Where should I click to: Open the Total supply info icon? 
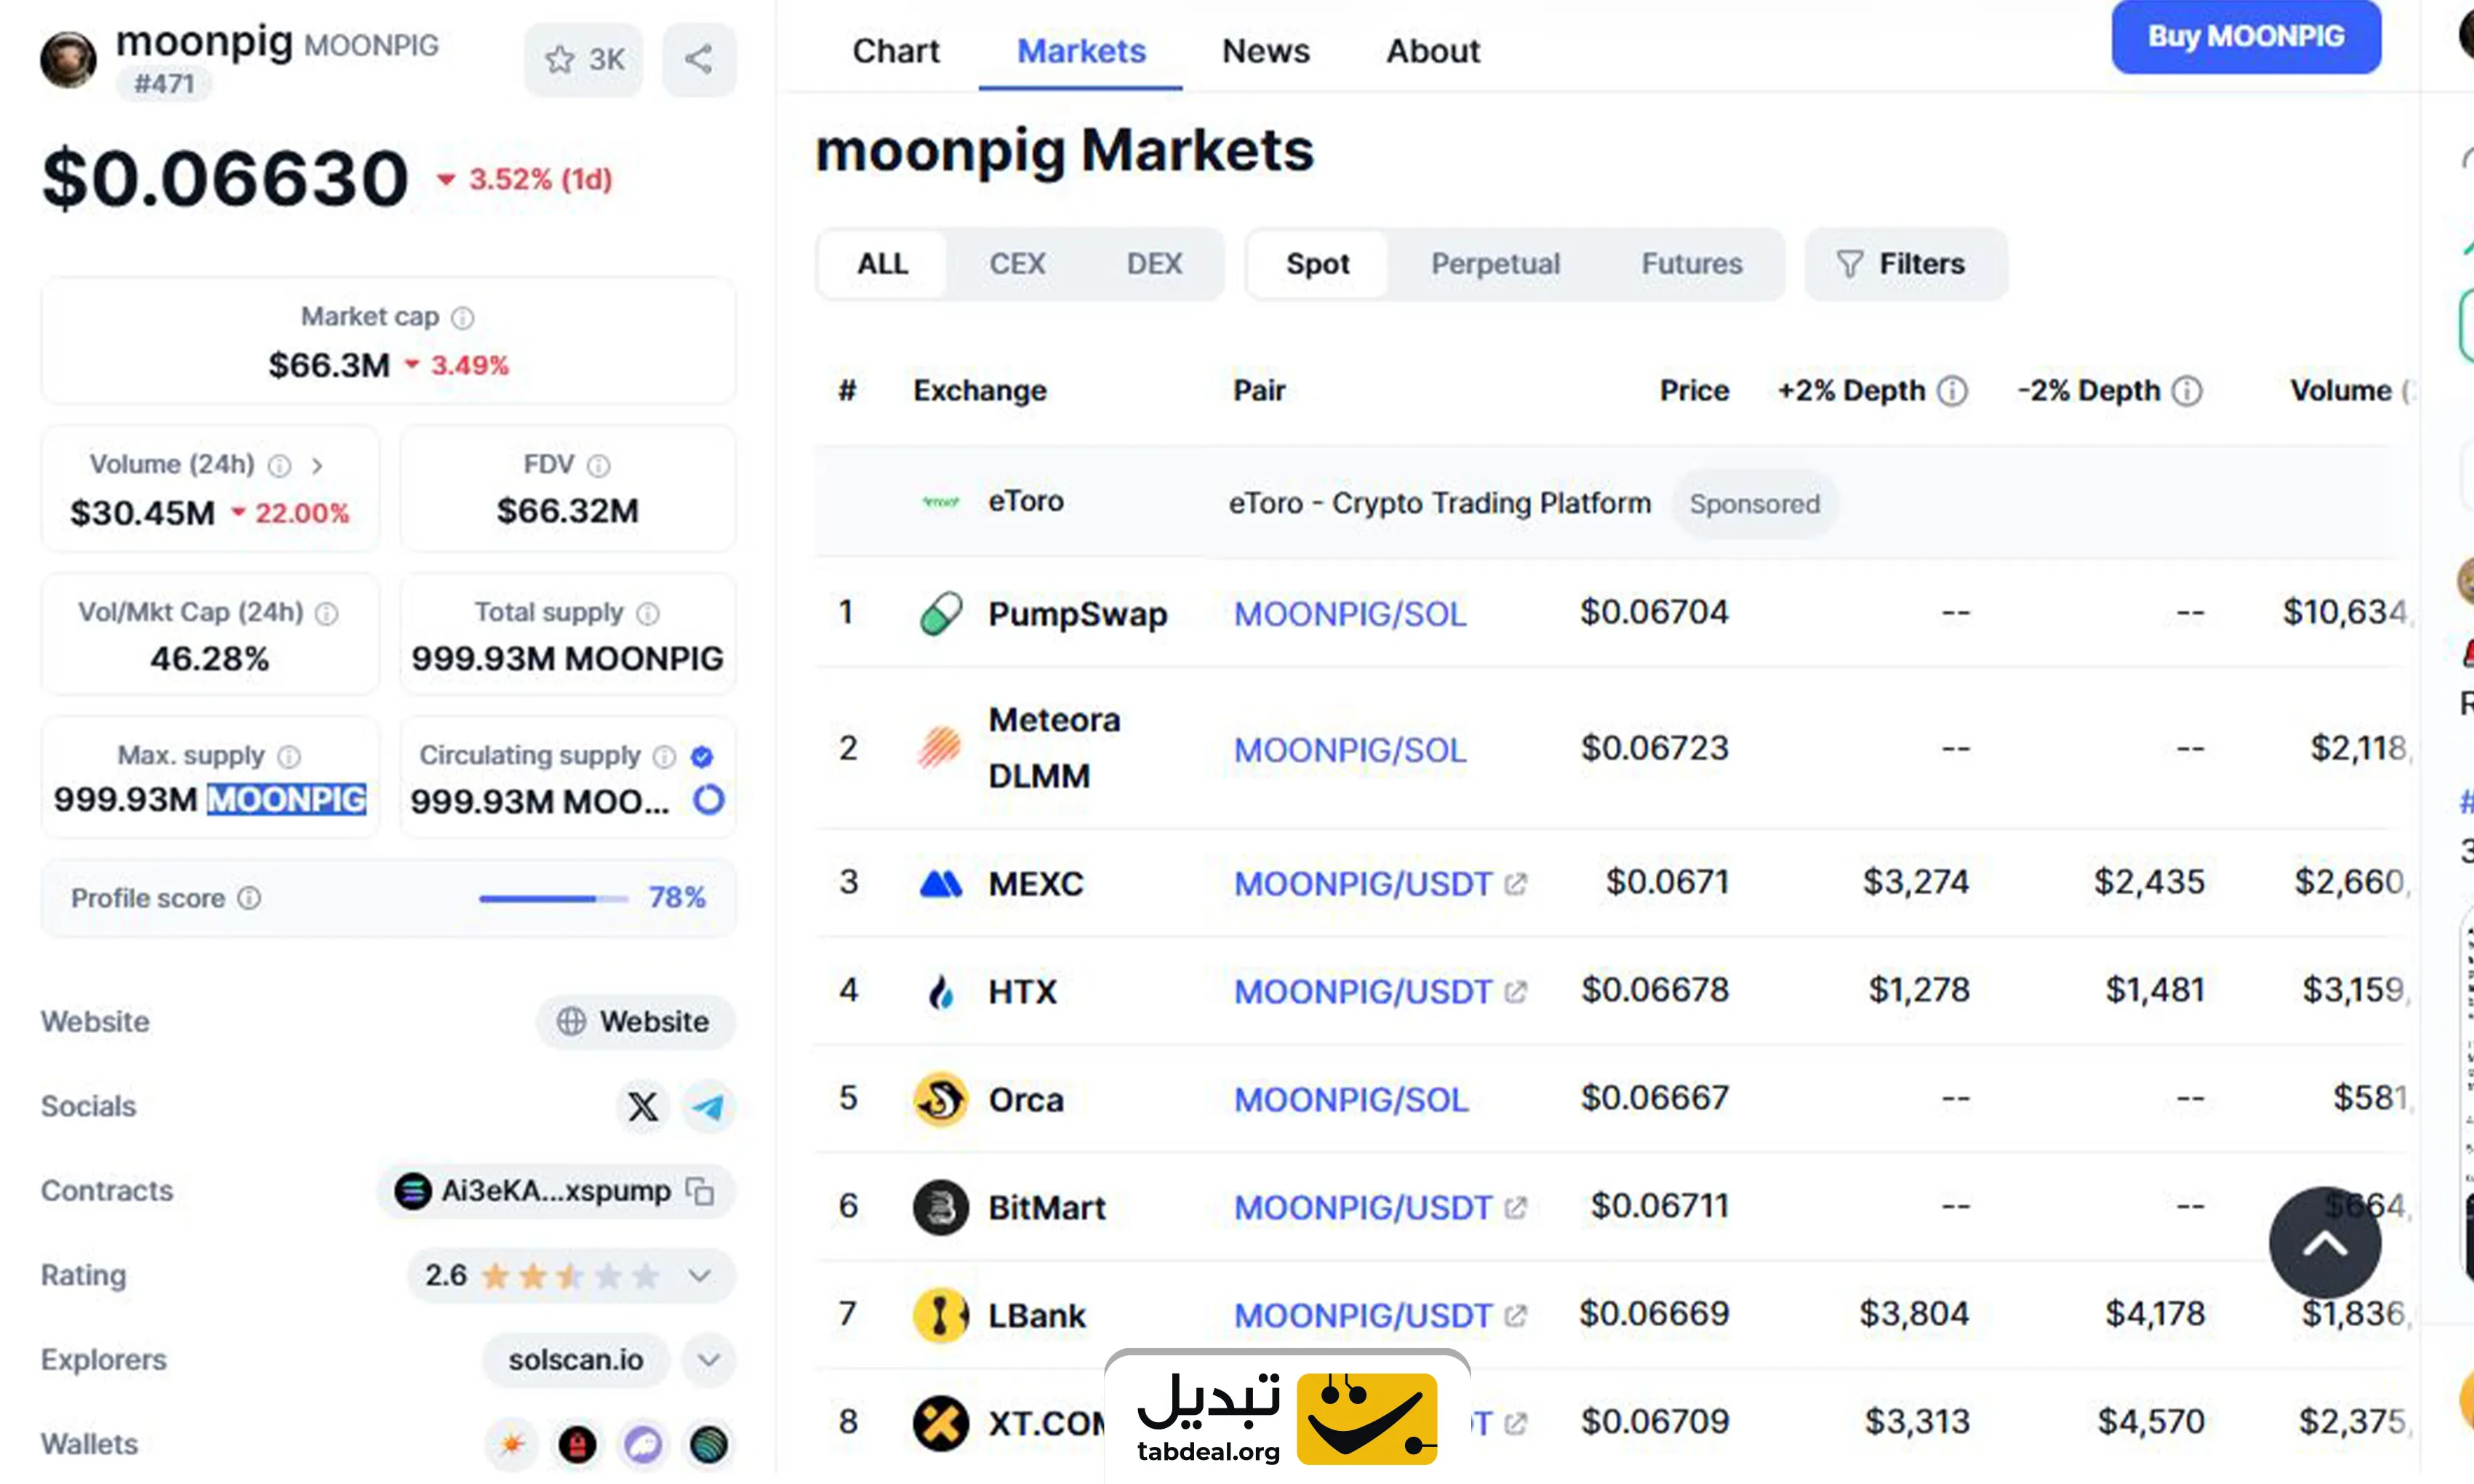648,613
